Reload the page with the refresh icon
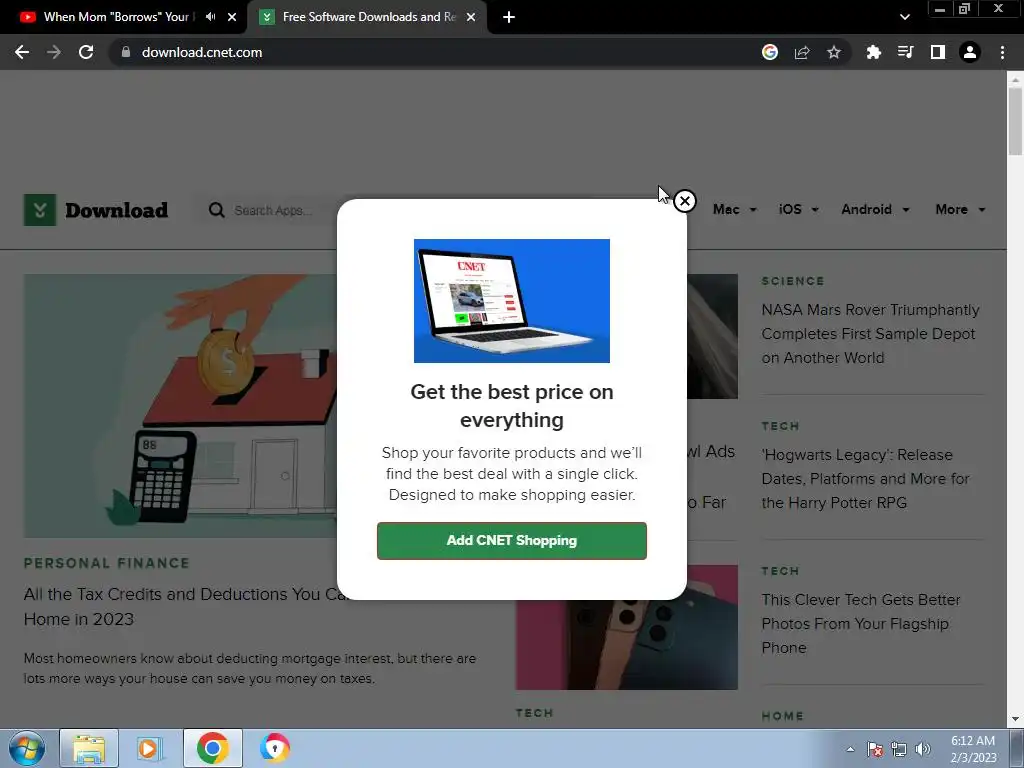 click(x=86, y=52)
